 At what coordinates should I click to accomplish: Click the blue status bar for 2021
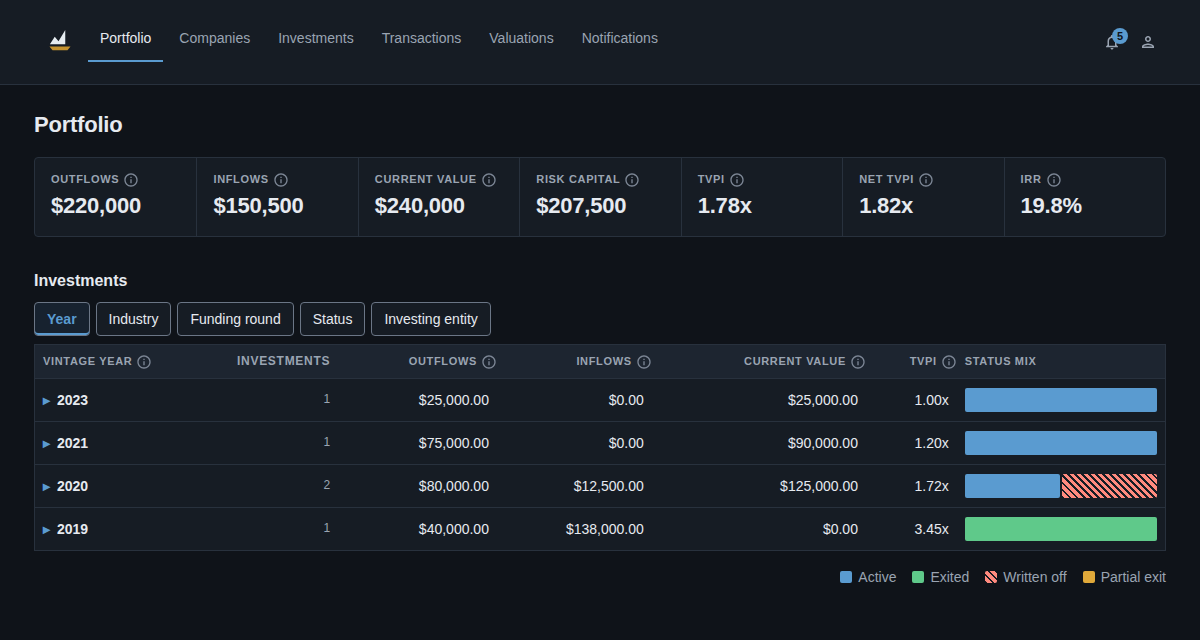(x=1061, y=443)
